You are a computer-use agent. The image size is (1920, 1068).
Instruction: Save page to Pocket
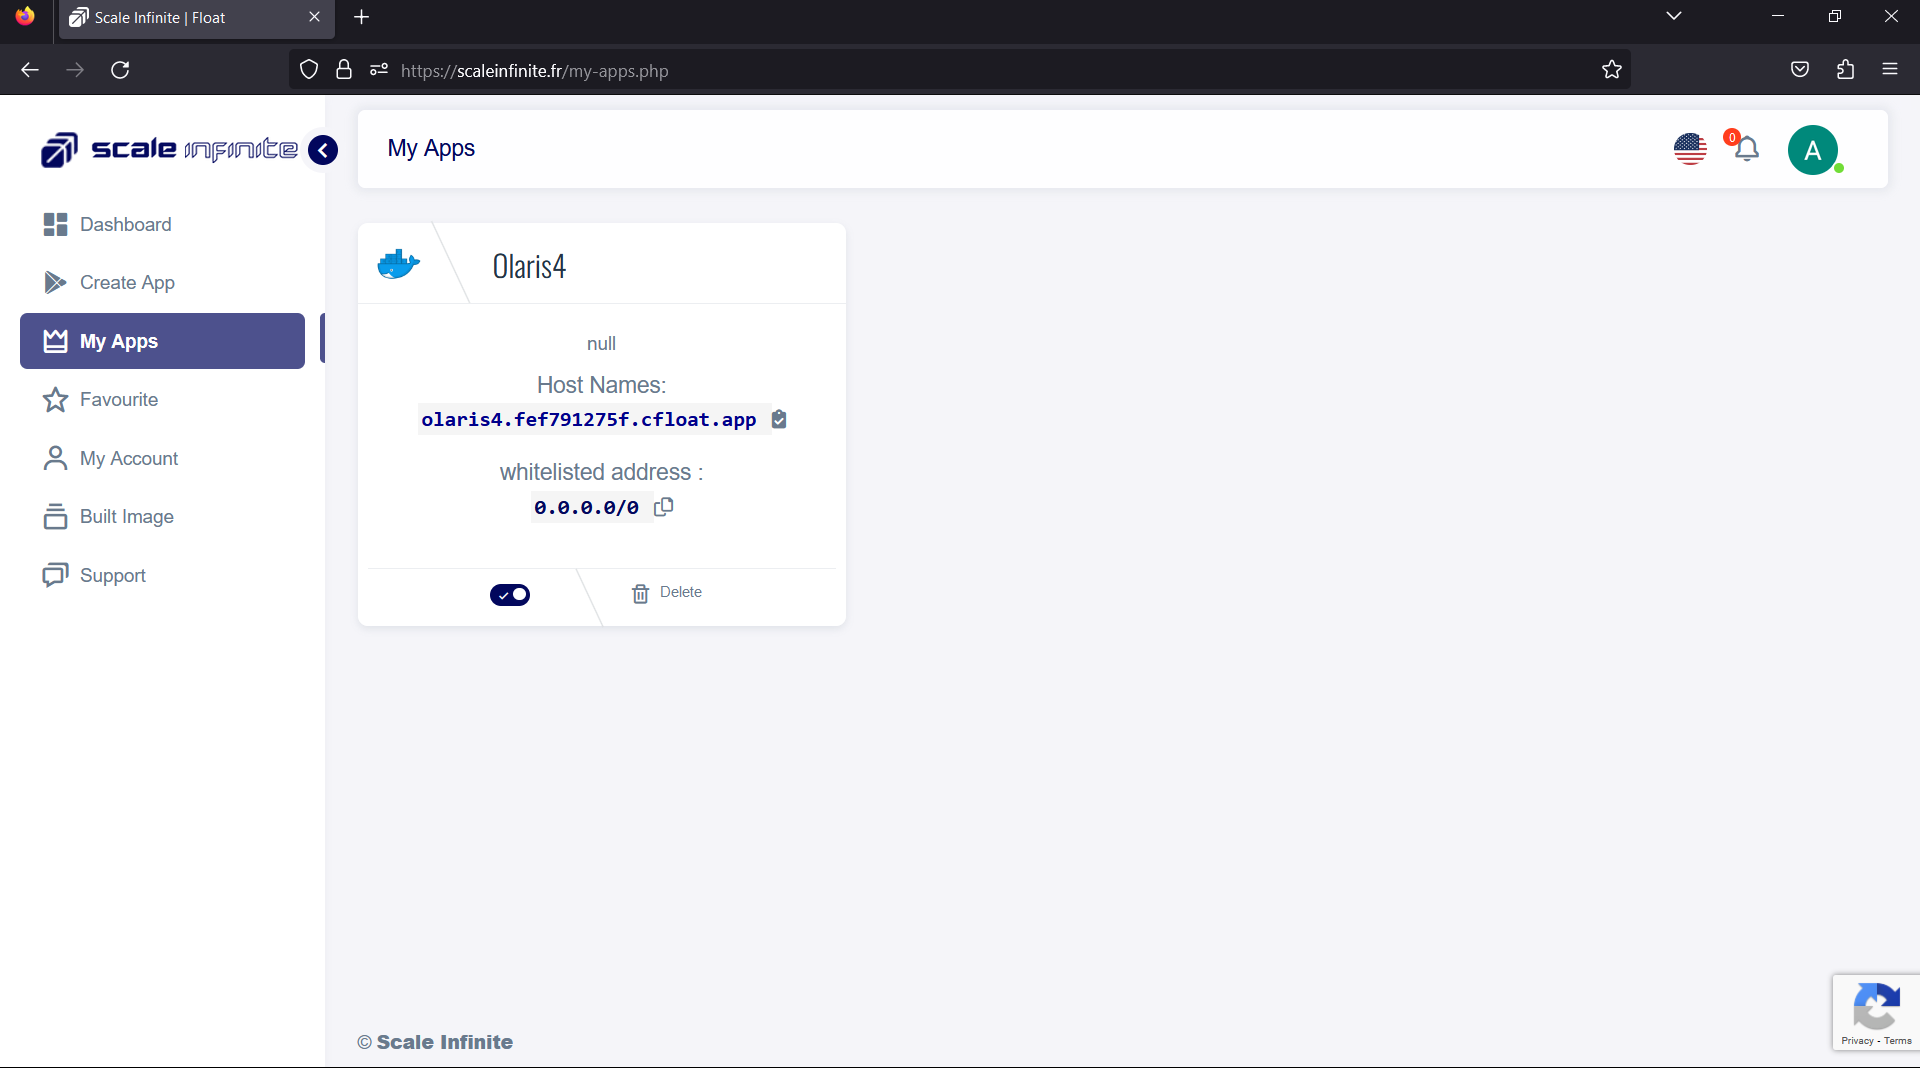(1800, 70)
